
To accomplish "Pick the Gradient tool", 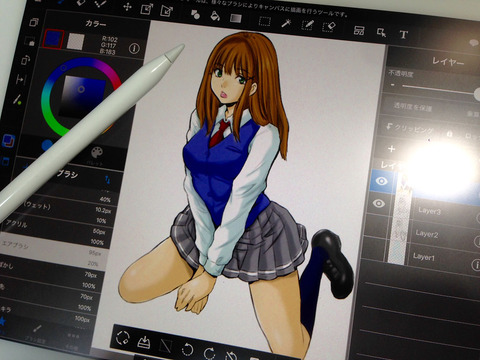I will pyautogui.click(x=236, y=18).
